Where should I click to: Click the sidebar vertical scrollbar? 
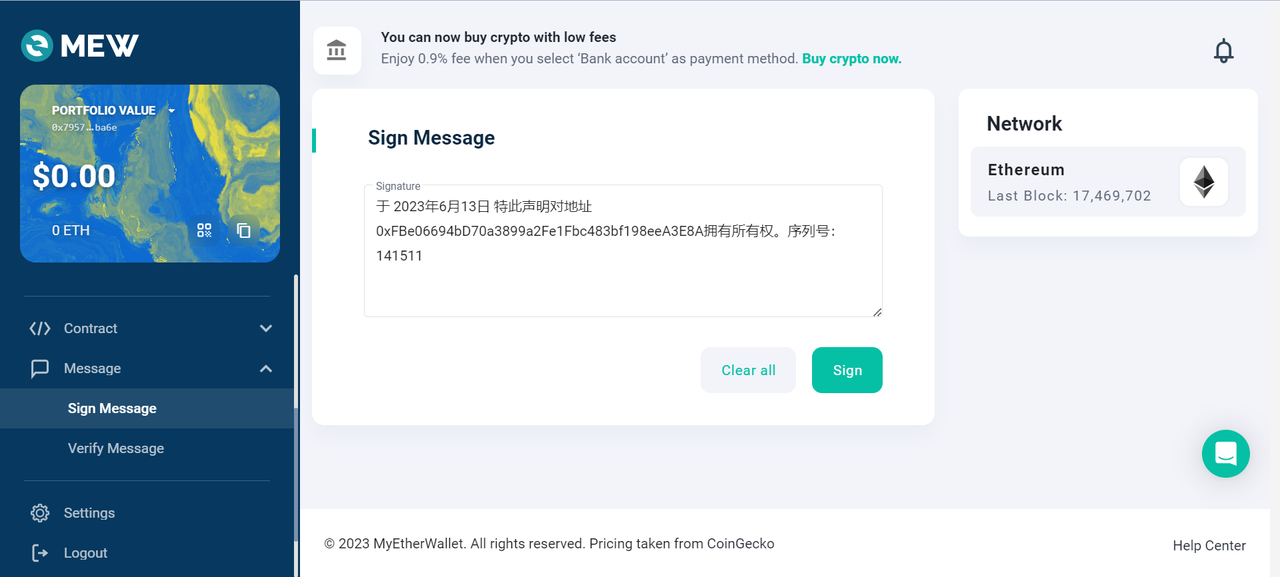(296, 420)
